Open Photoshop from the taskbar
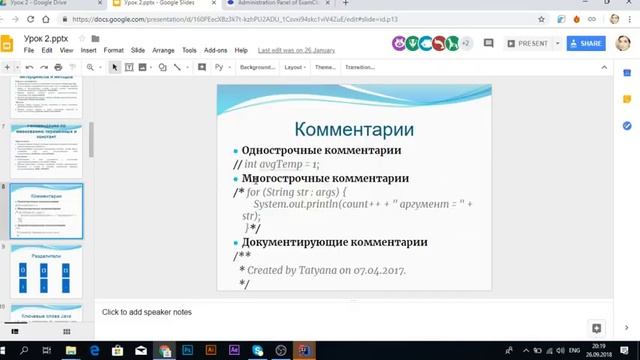 pos(187,350)
